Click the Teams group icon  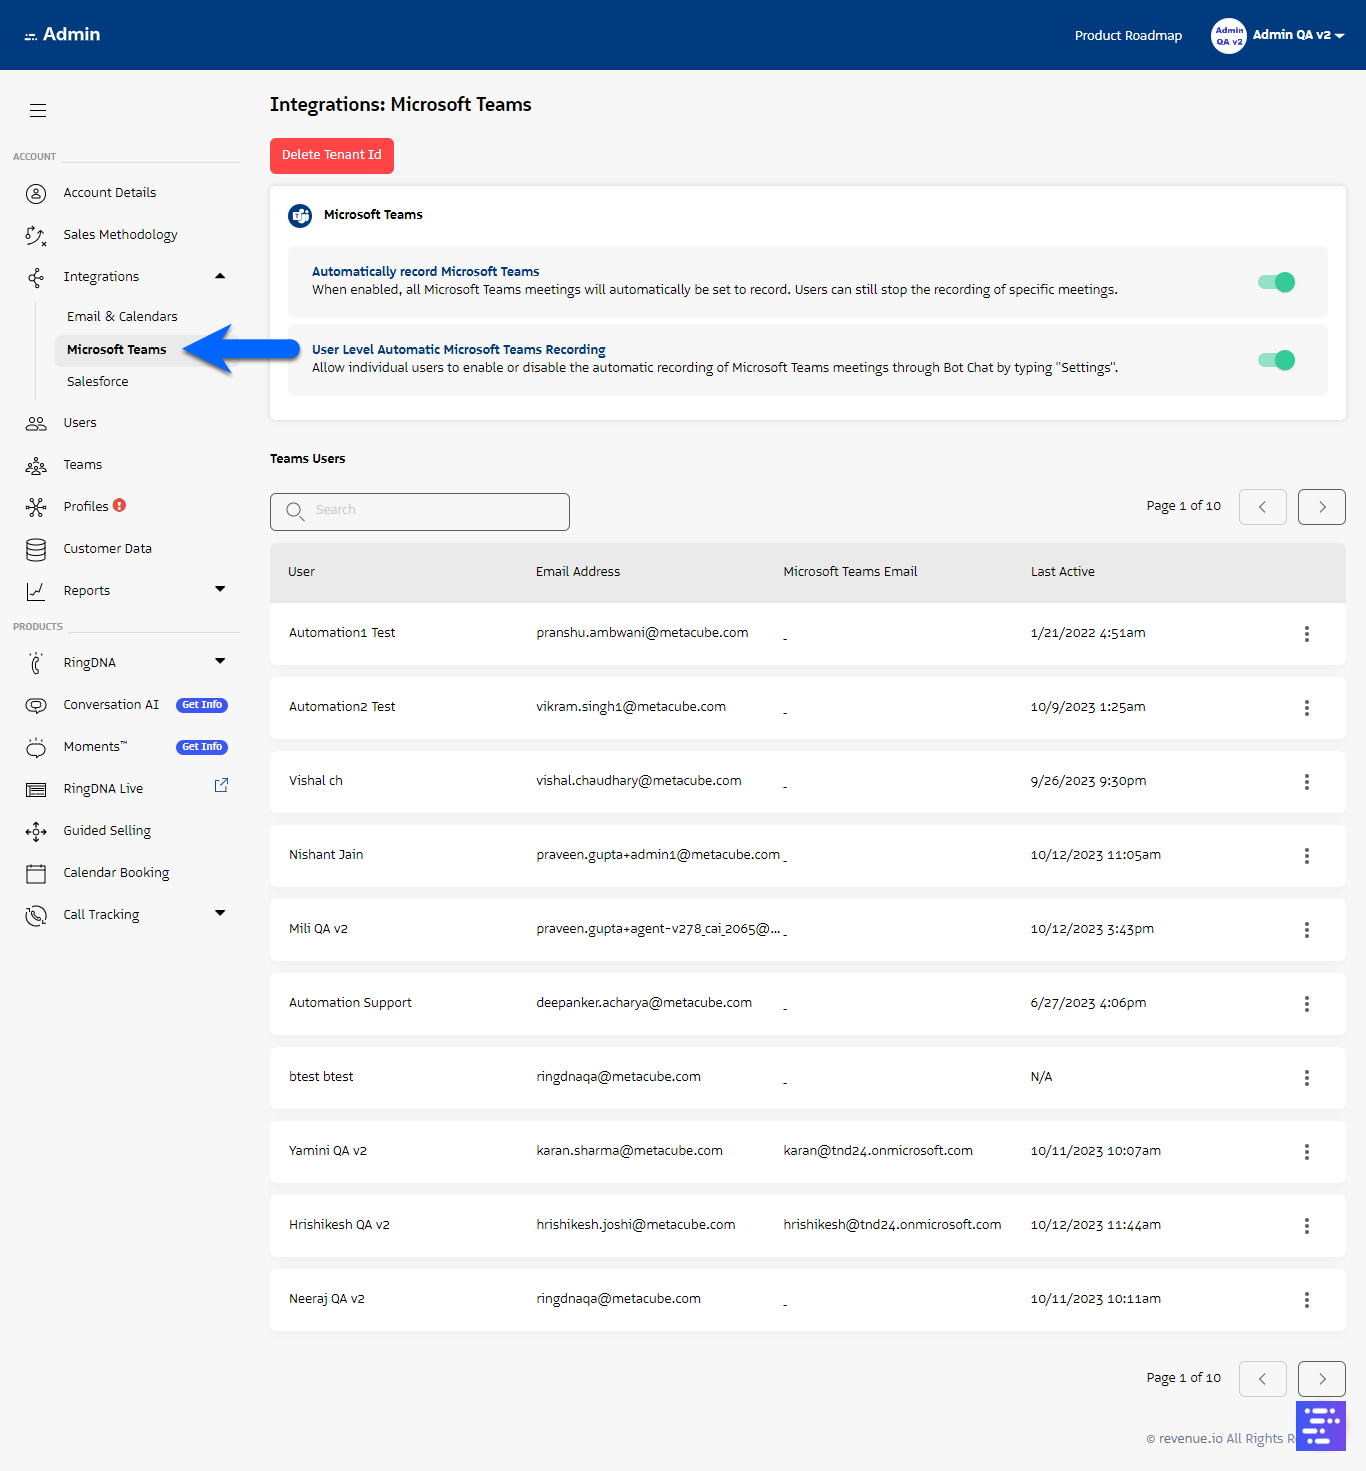[36, 465]
